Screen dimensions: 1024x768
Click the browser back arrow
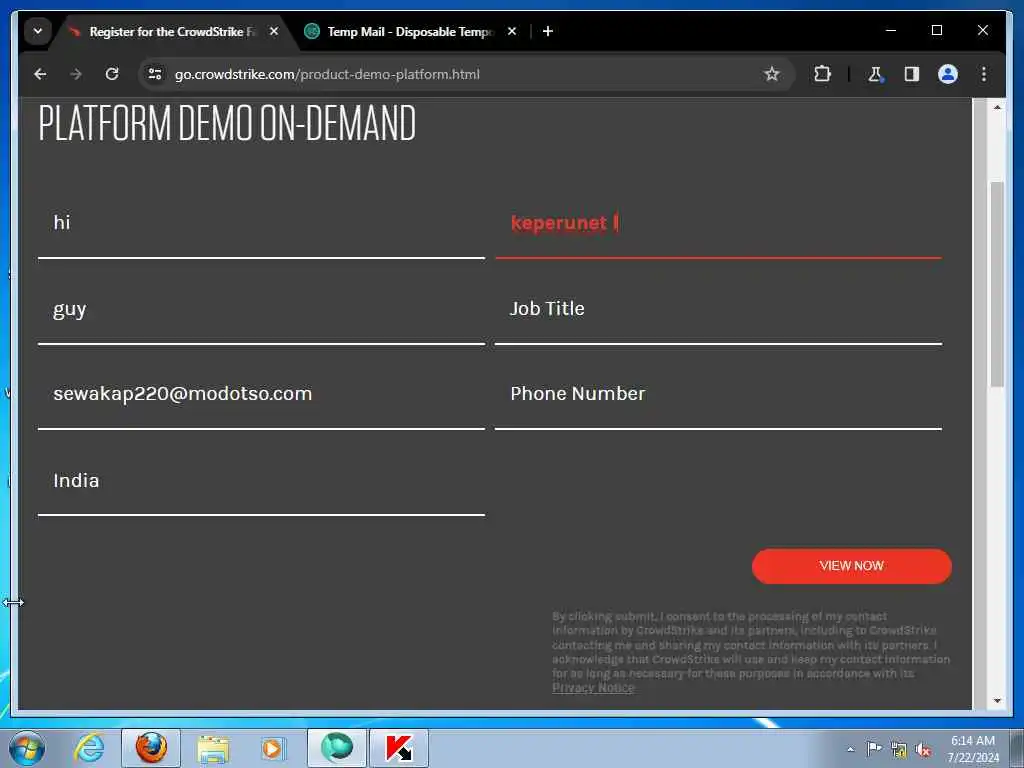click(40, 74)
